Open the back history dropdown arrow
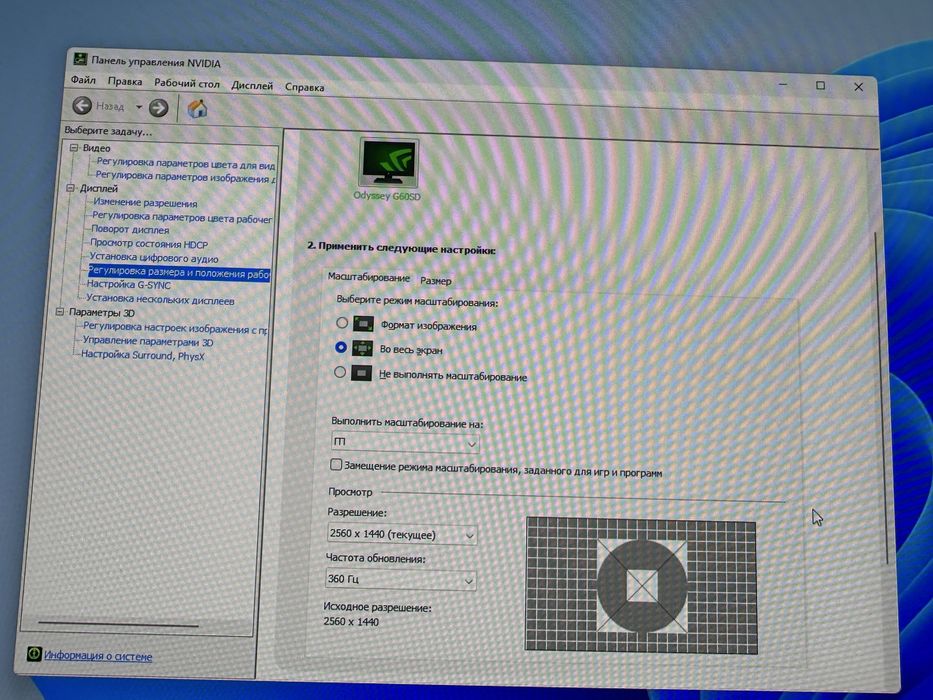Viewport: 933px width, 700px height. pyautogui.click(x=139, y=107)
